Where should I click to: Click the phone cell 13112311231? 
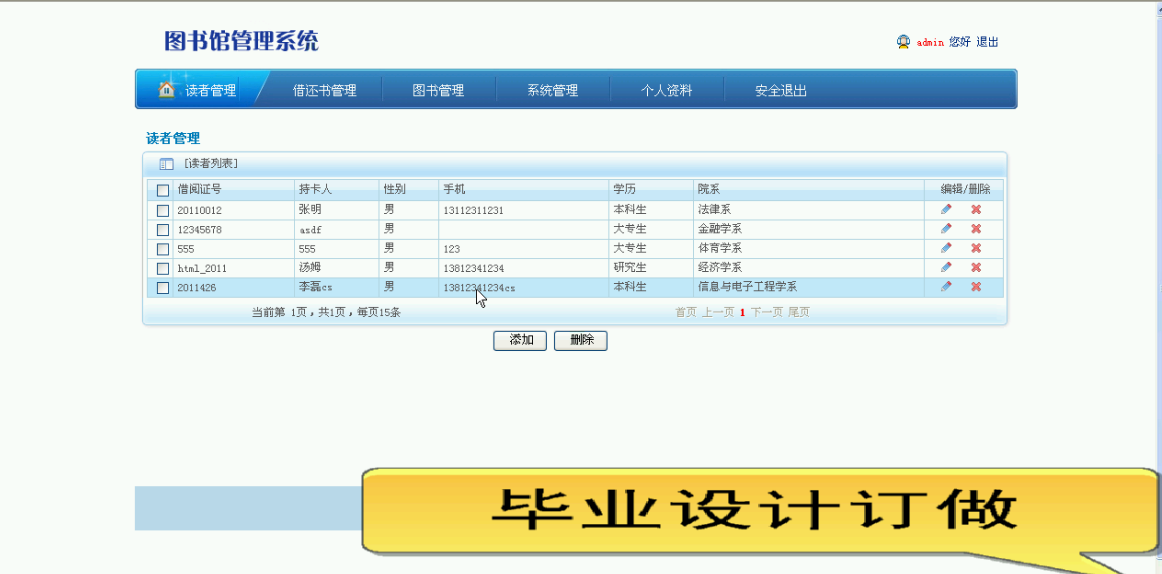[474, 210]
